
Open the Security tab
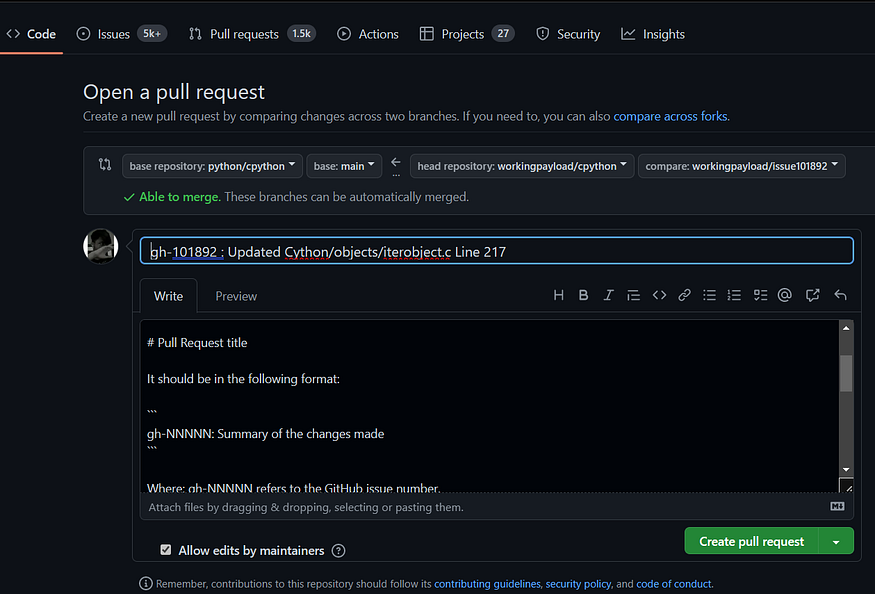[x=568, y=34]
